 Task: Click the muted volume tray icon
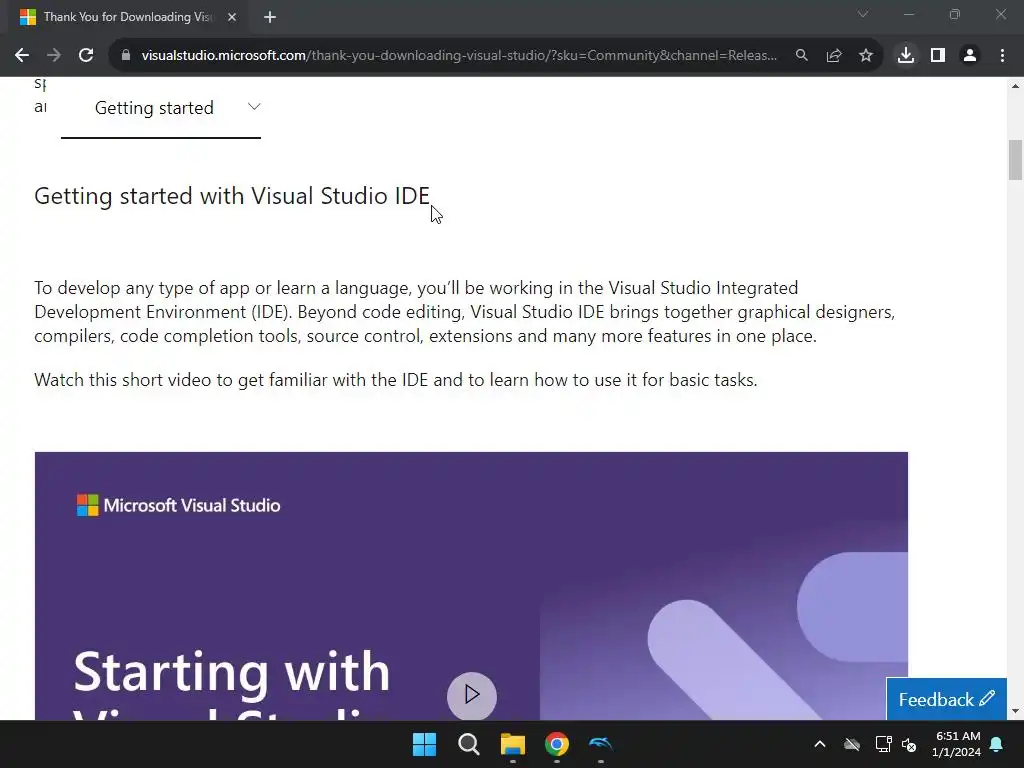(x=909, y=744)
